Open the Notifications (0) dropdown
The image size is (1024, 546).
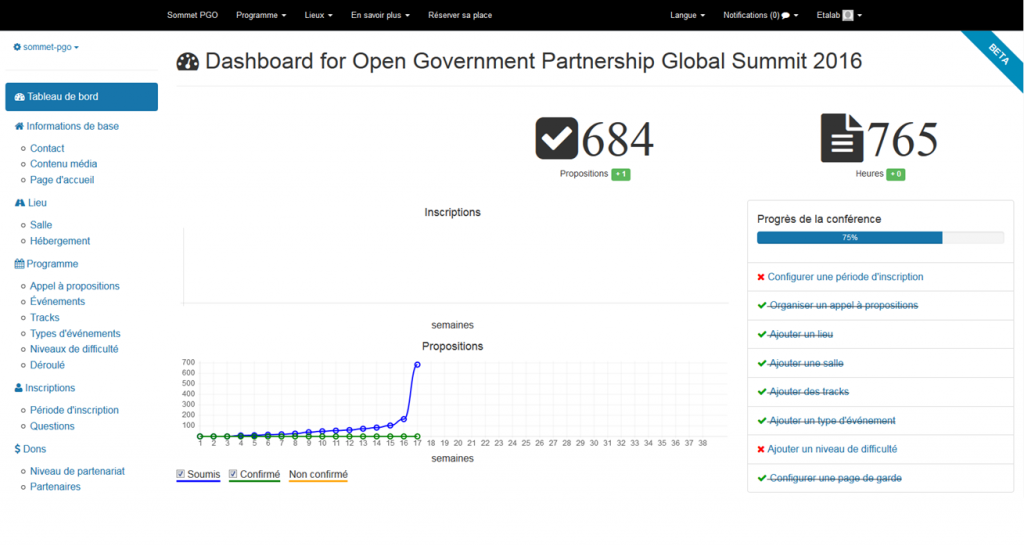[x=760, y=15]
